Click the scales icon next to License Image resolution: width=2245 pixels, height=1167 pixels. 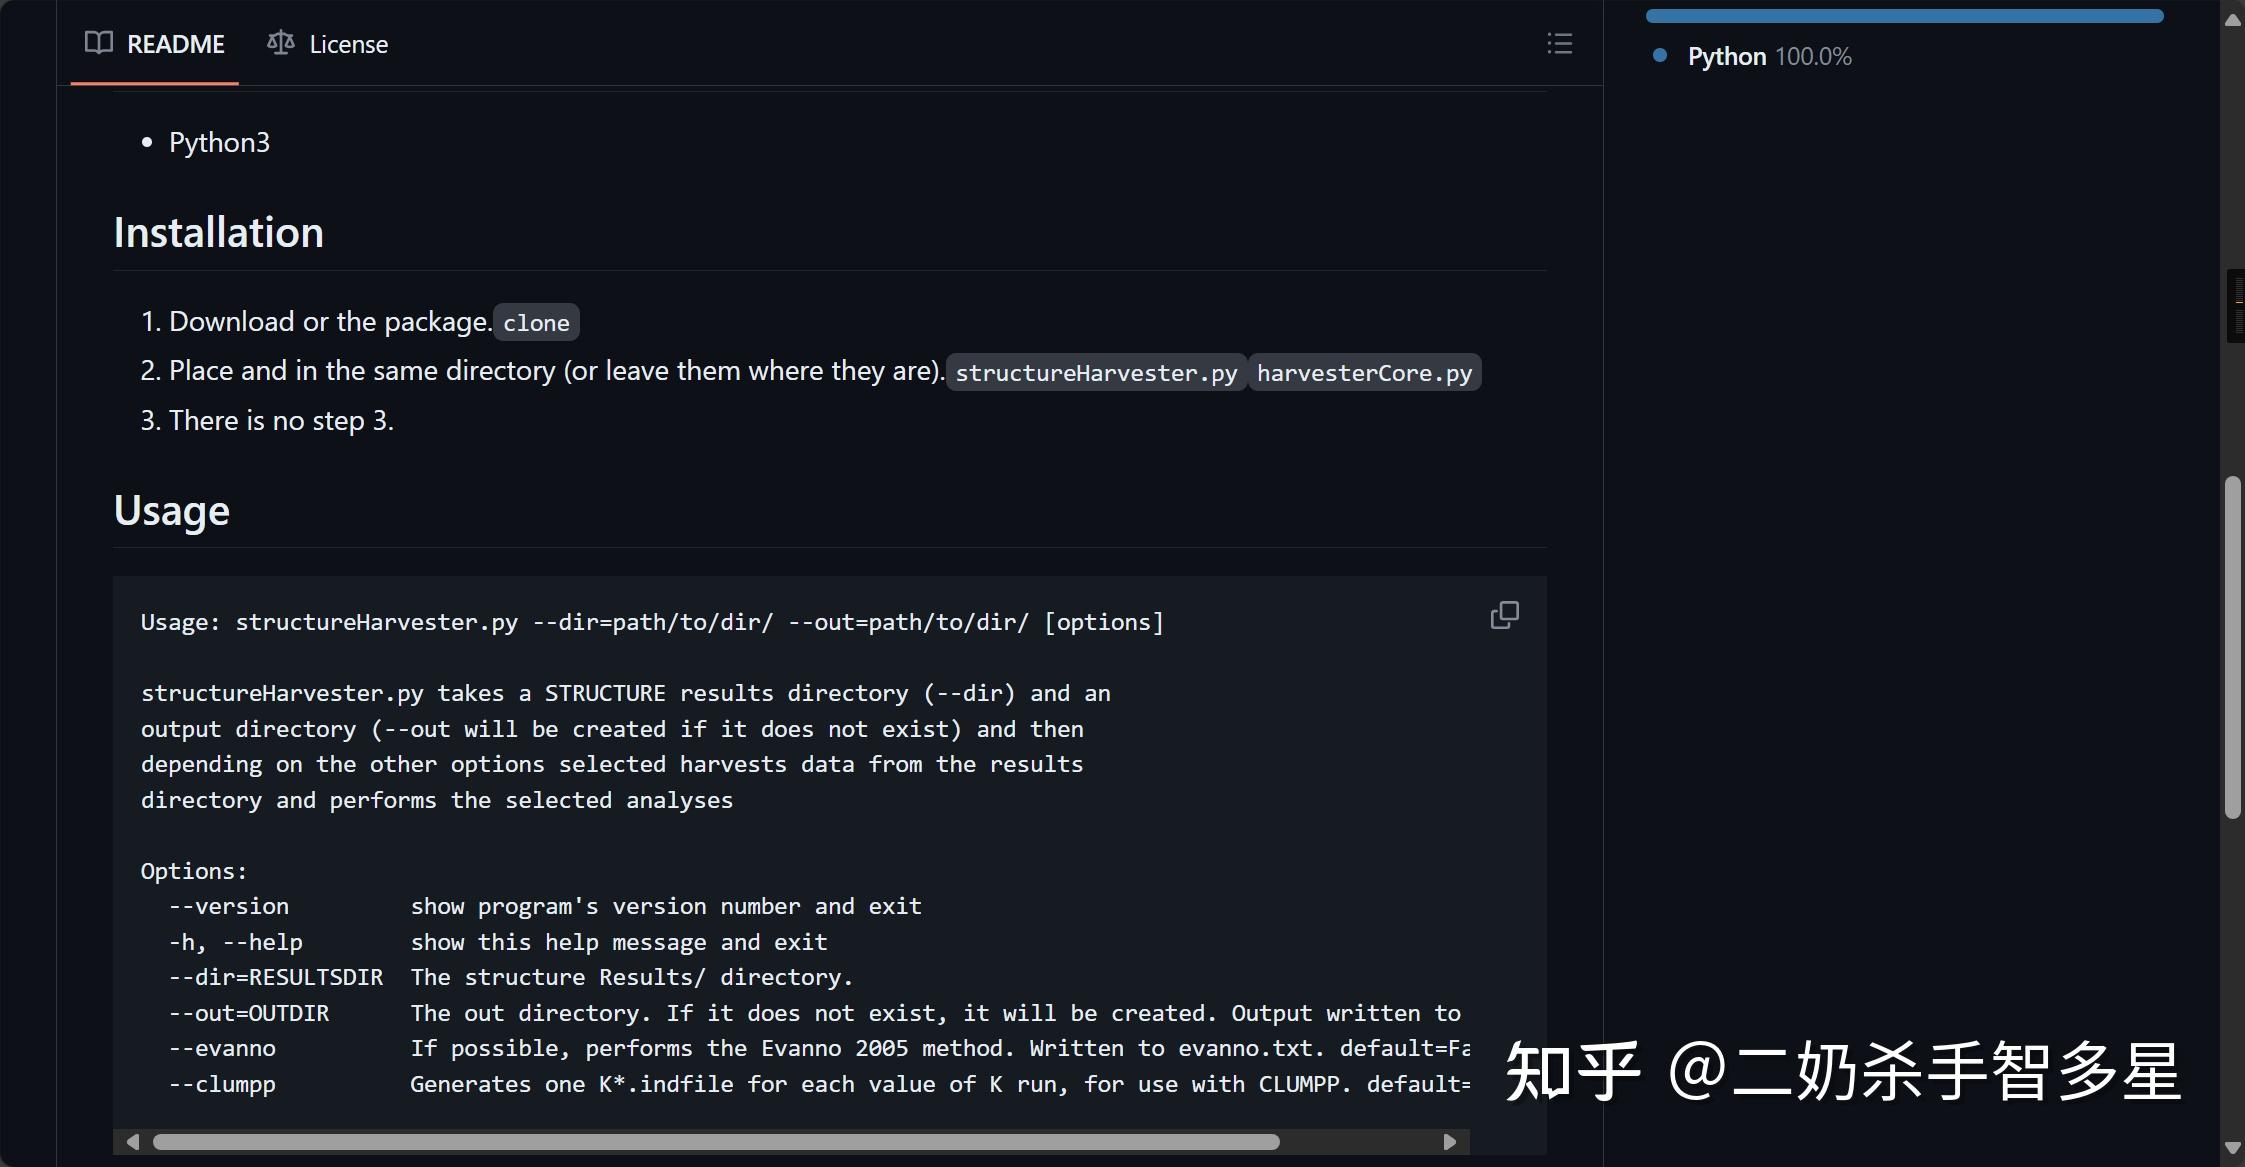(280, 43)
